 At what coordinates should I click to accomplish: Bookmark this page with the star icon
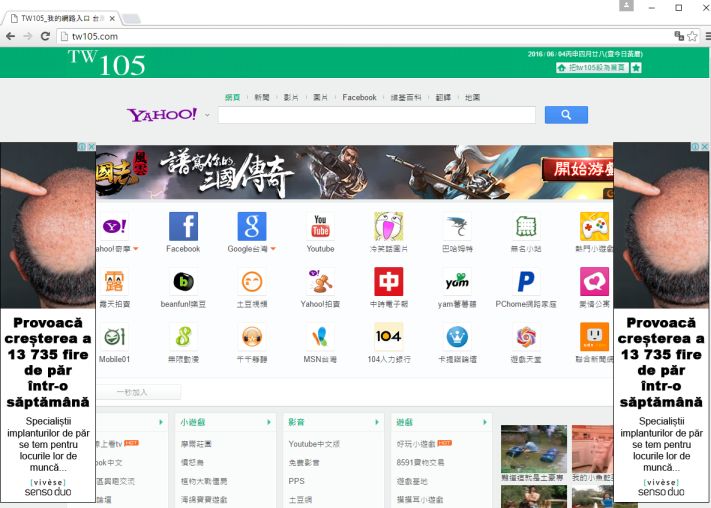click(692, 36)
